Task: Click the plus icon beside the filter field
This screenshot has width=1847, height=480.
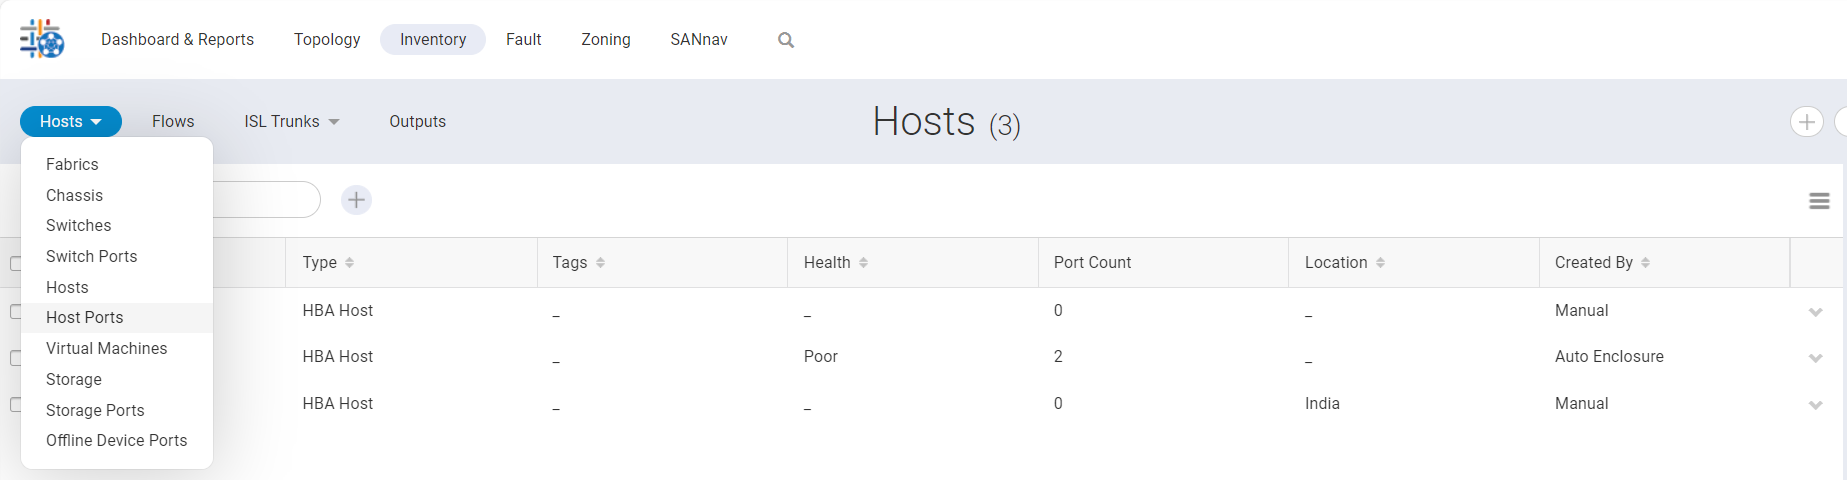Action: 356,200
